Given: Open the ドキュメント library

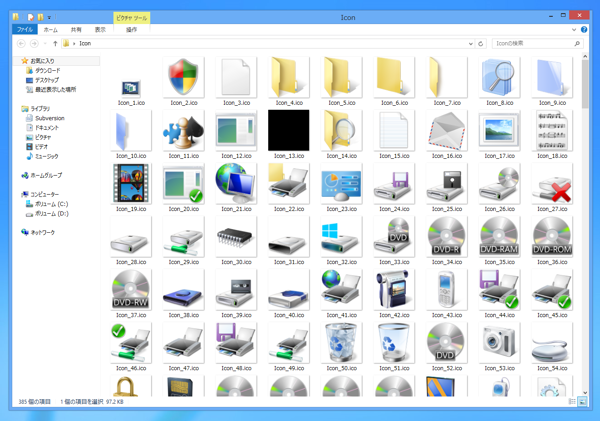Looking at the screenshot, I should click(47, 128).
